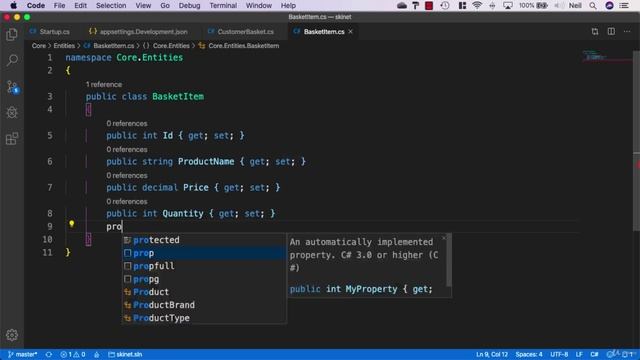Viewport: 640px width, 360px height.
Task: Change end of line sequence LF
Action: (x=579, y=354)
